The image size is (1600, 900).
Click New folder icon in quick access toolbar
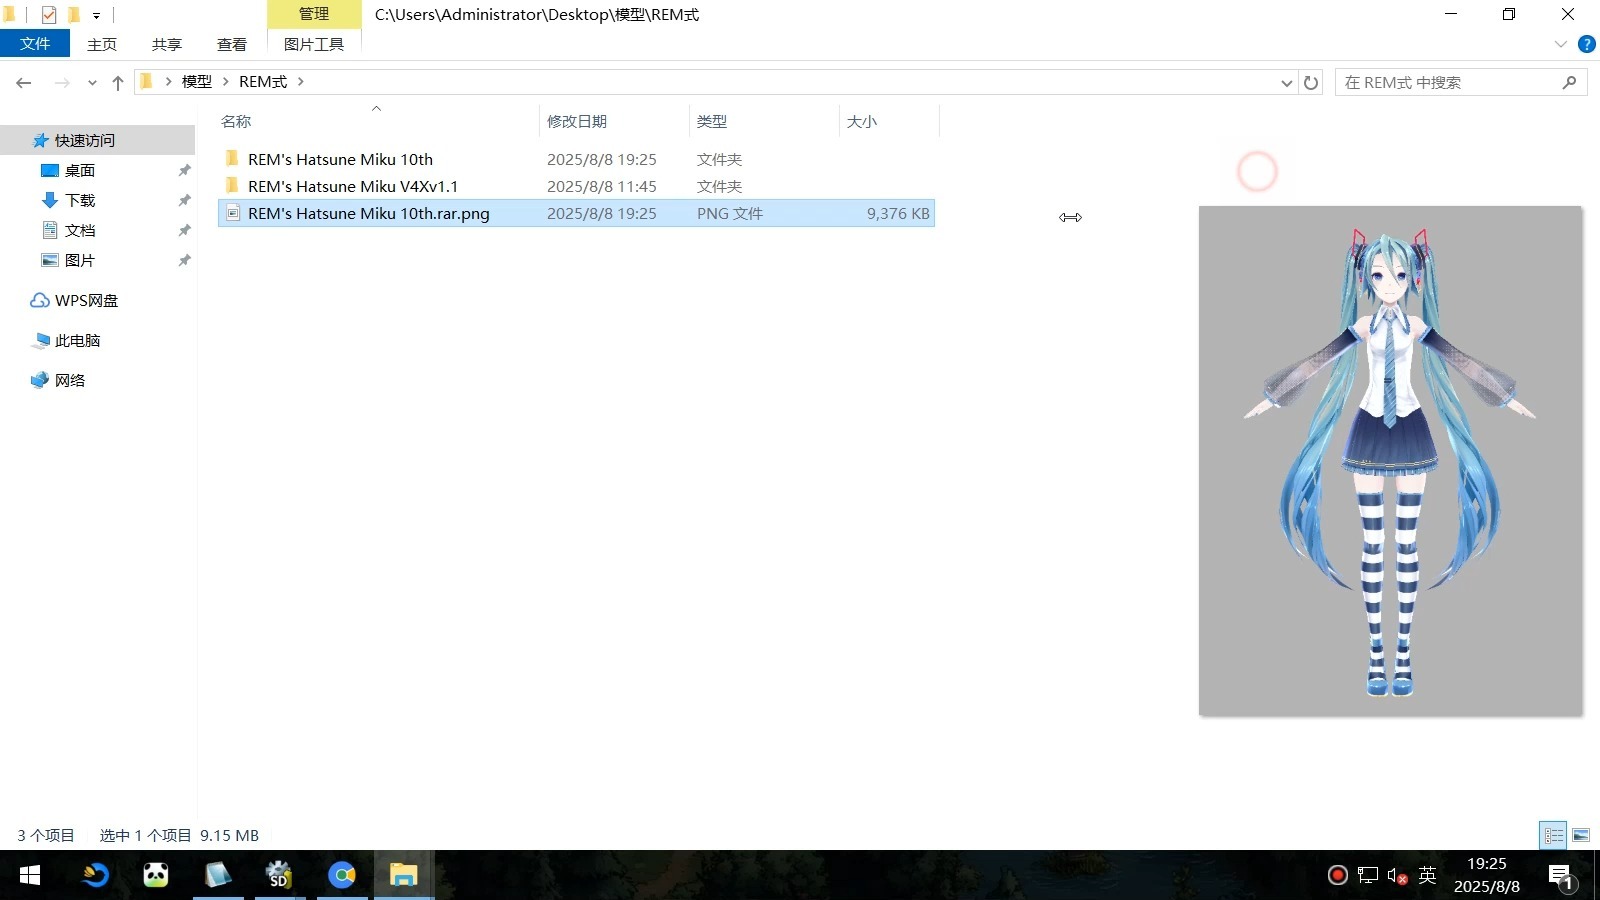tap(73, 15)
